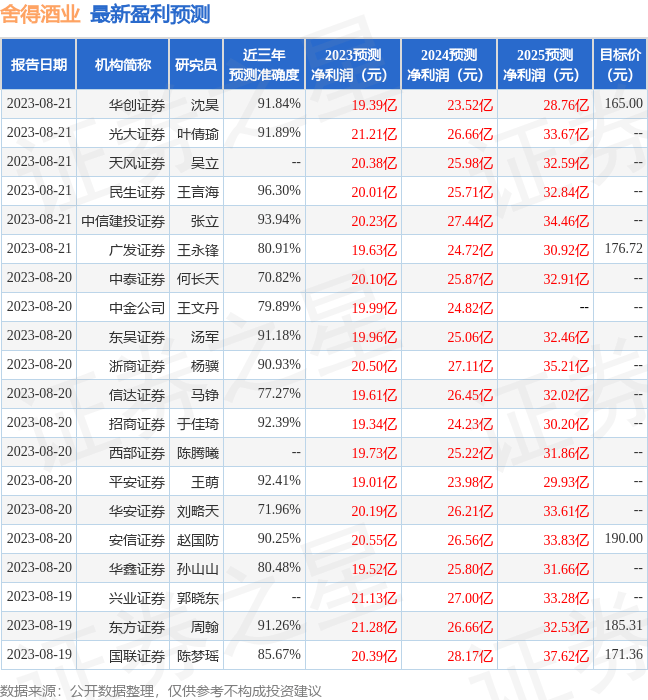
Task: Click researcher 孙山山
Action: point(198,569)
